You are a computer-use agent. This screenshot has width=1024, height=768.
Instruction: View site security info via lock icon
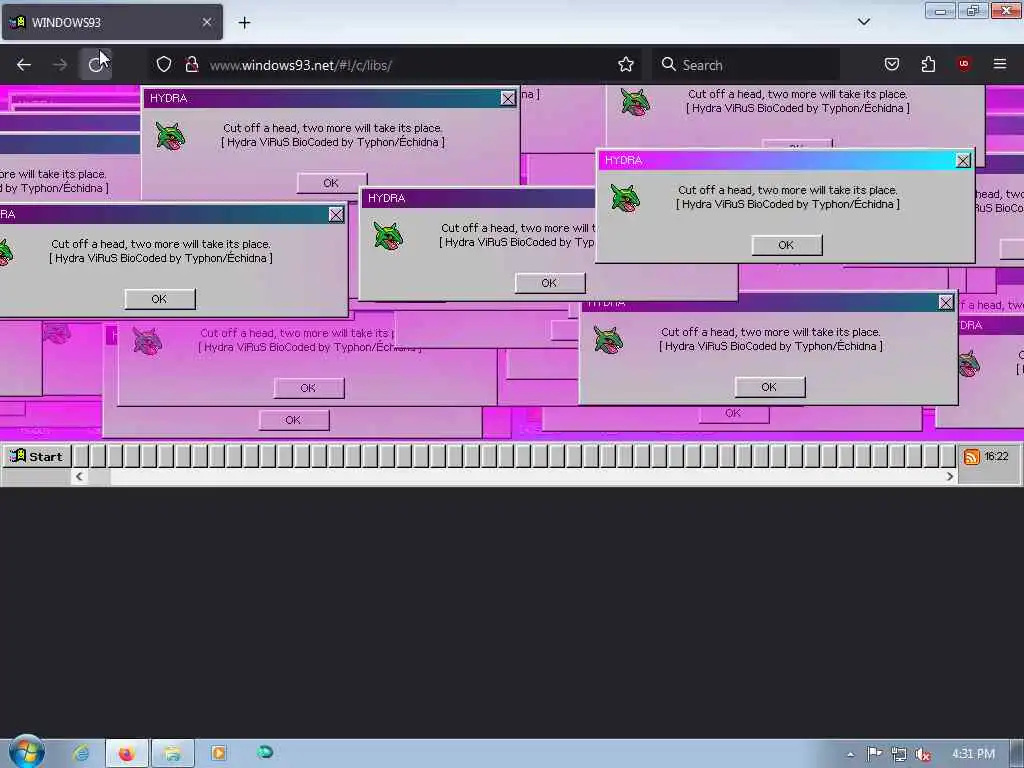point(191,65)
